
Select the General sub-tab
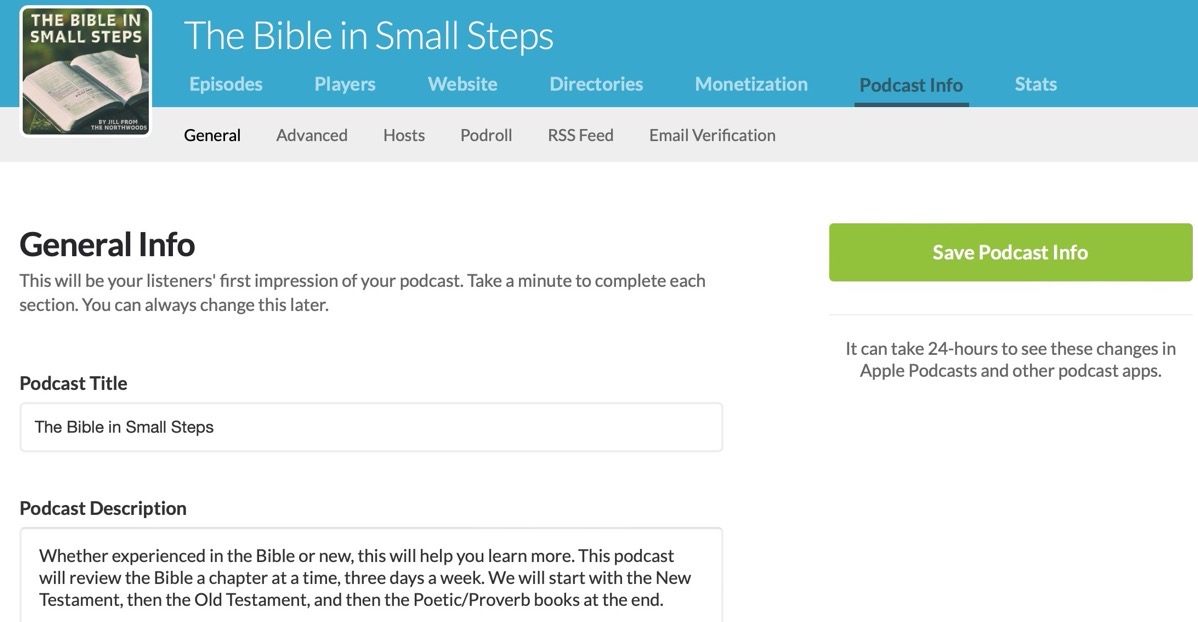(x=212, y=135)
